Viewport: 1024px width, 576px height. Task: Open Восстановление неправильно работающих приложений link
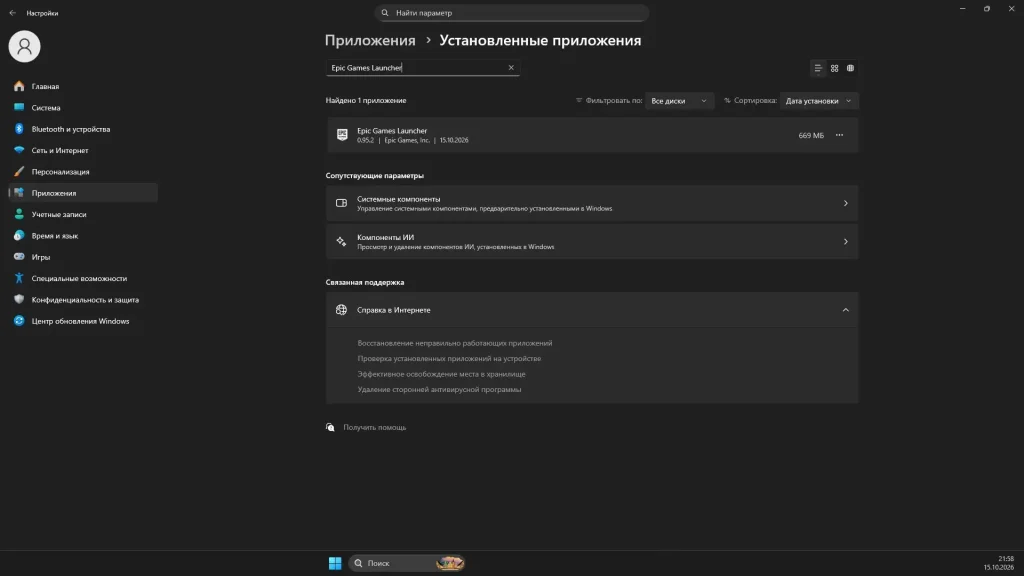click(455, 343)
